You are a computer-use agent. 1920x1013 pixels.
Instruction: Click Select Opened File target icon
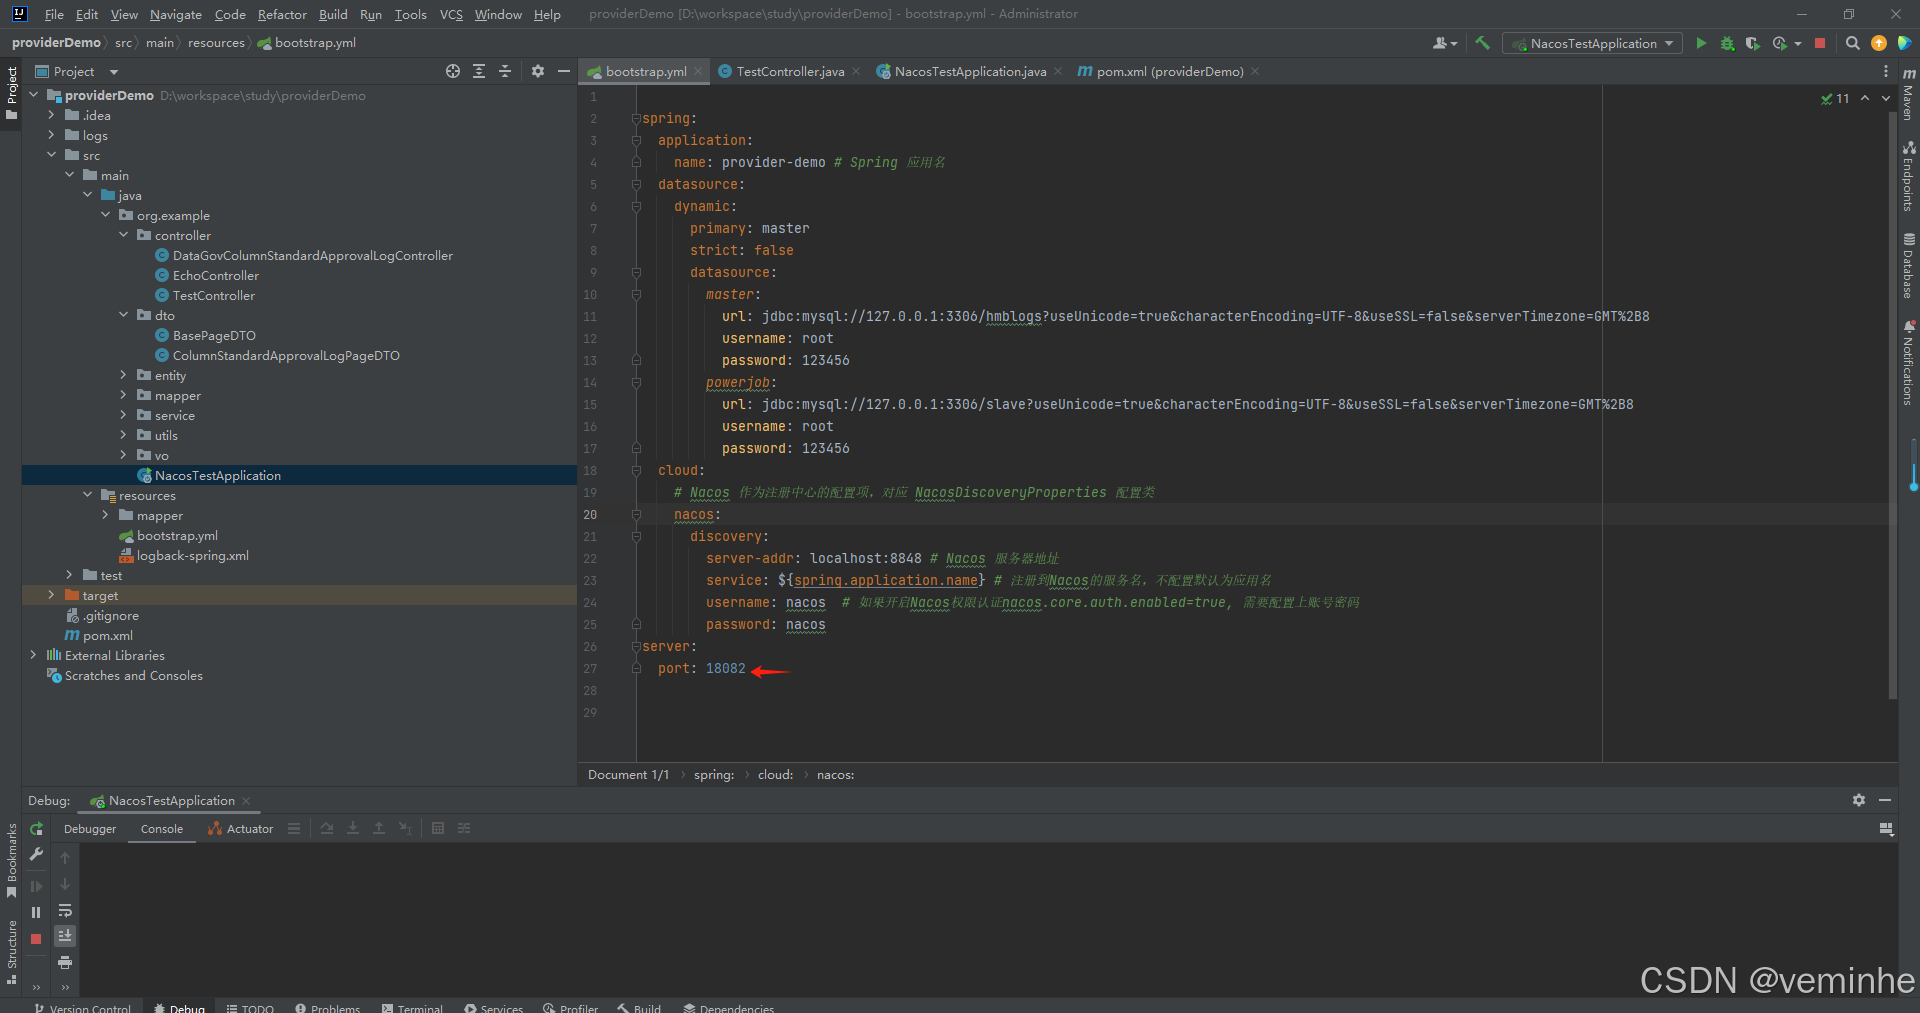(453, 71)
